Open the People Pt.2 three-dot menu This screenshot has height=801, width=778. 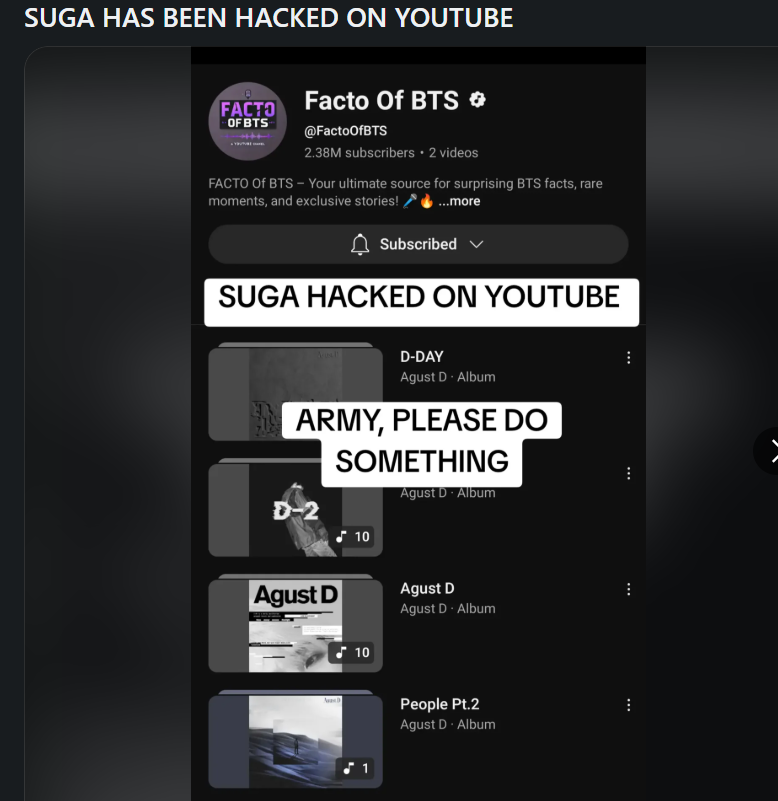coord(628,705)
